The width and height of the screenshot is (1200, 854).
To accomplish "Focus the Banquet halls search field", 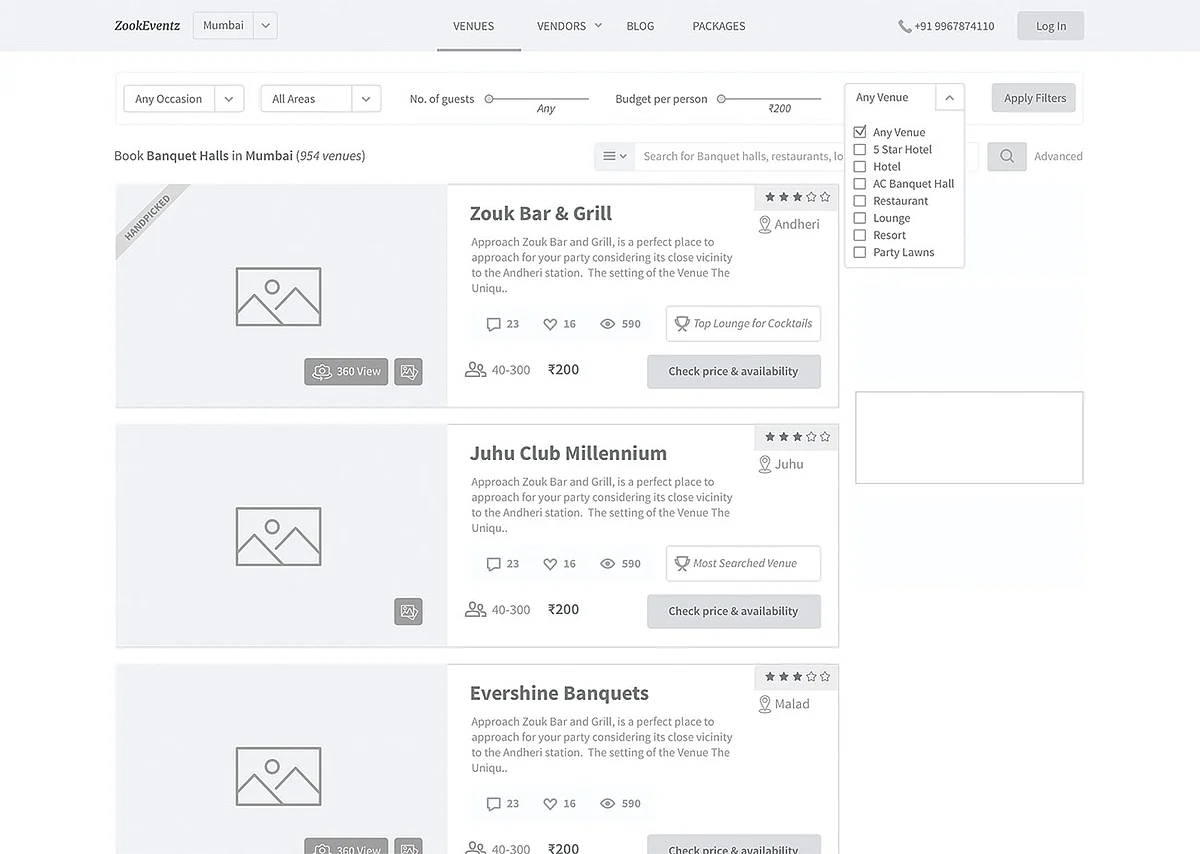I will coord(806,156).
